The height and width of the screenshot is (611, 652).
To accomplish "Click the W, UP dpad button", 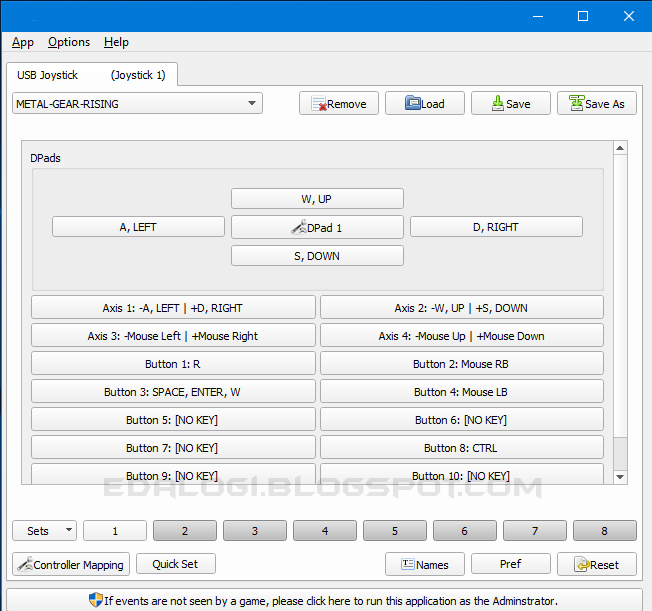I will pyautogui.click(x=317, y=198).
